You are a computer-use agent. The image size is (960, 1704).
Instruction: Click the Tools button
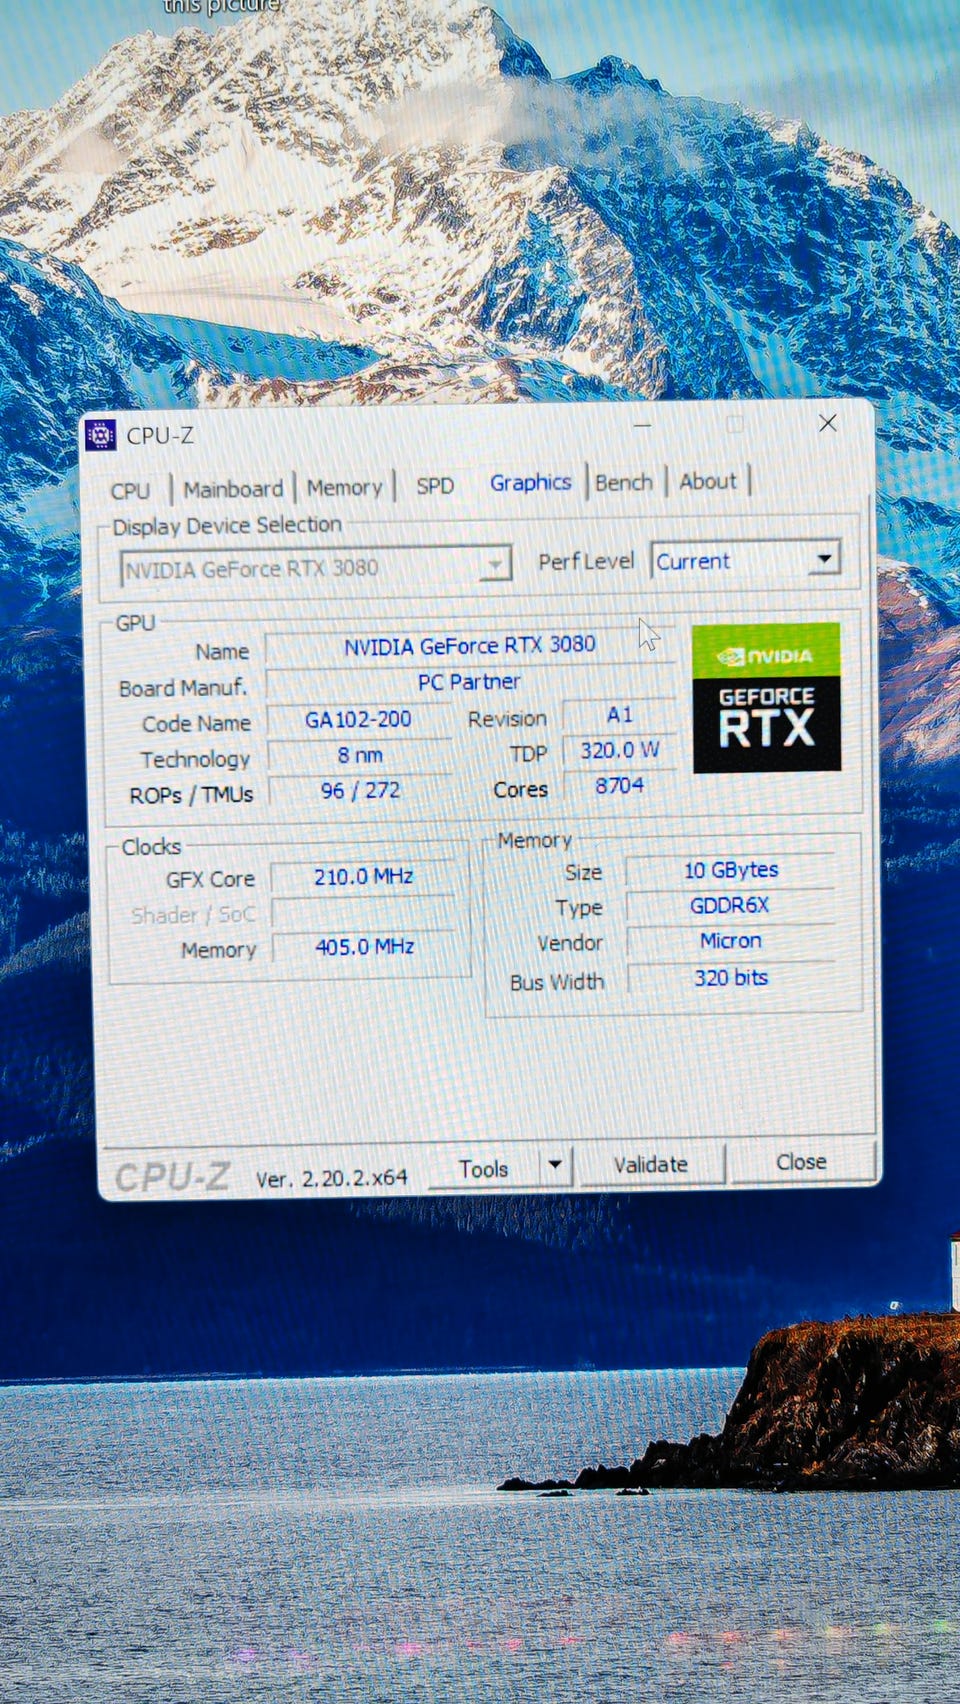point(484,1168)
